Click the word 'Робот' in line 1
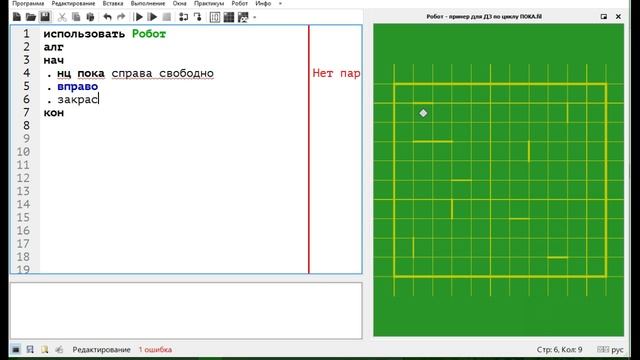Screen dimensions: 640x360 (149, 34)
